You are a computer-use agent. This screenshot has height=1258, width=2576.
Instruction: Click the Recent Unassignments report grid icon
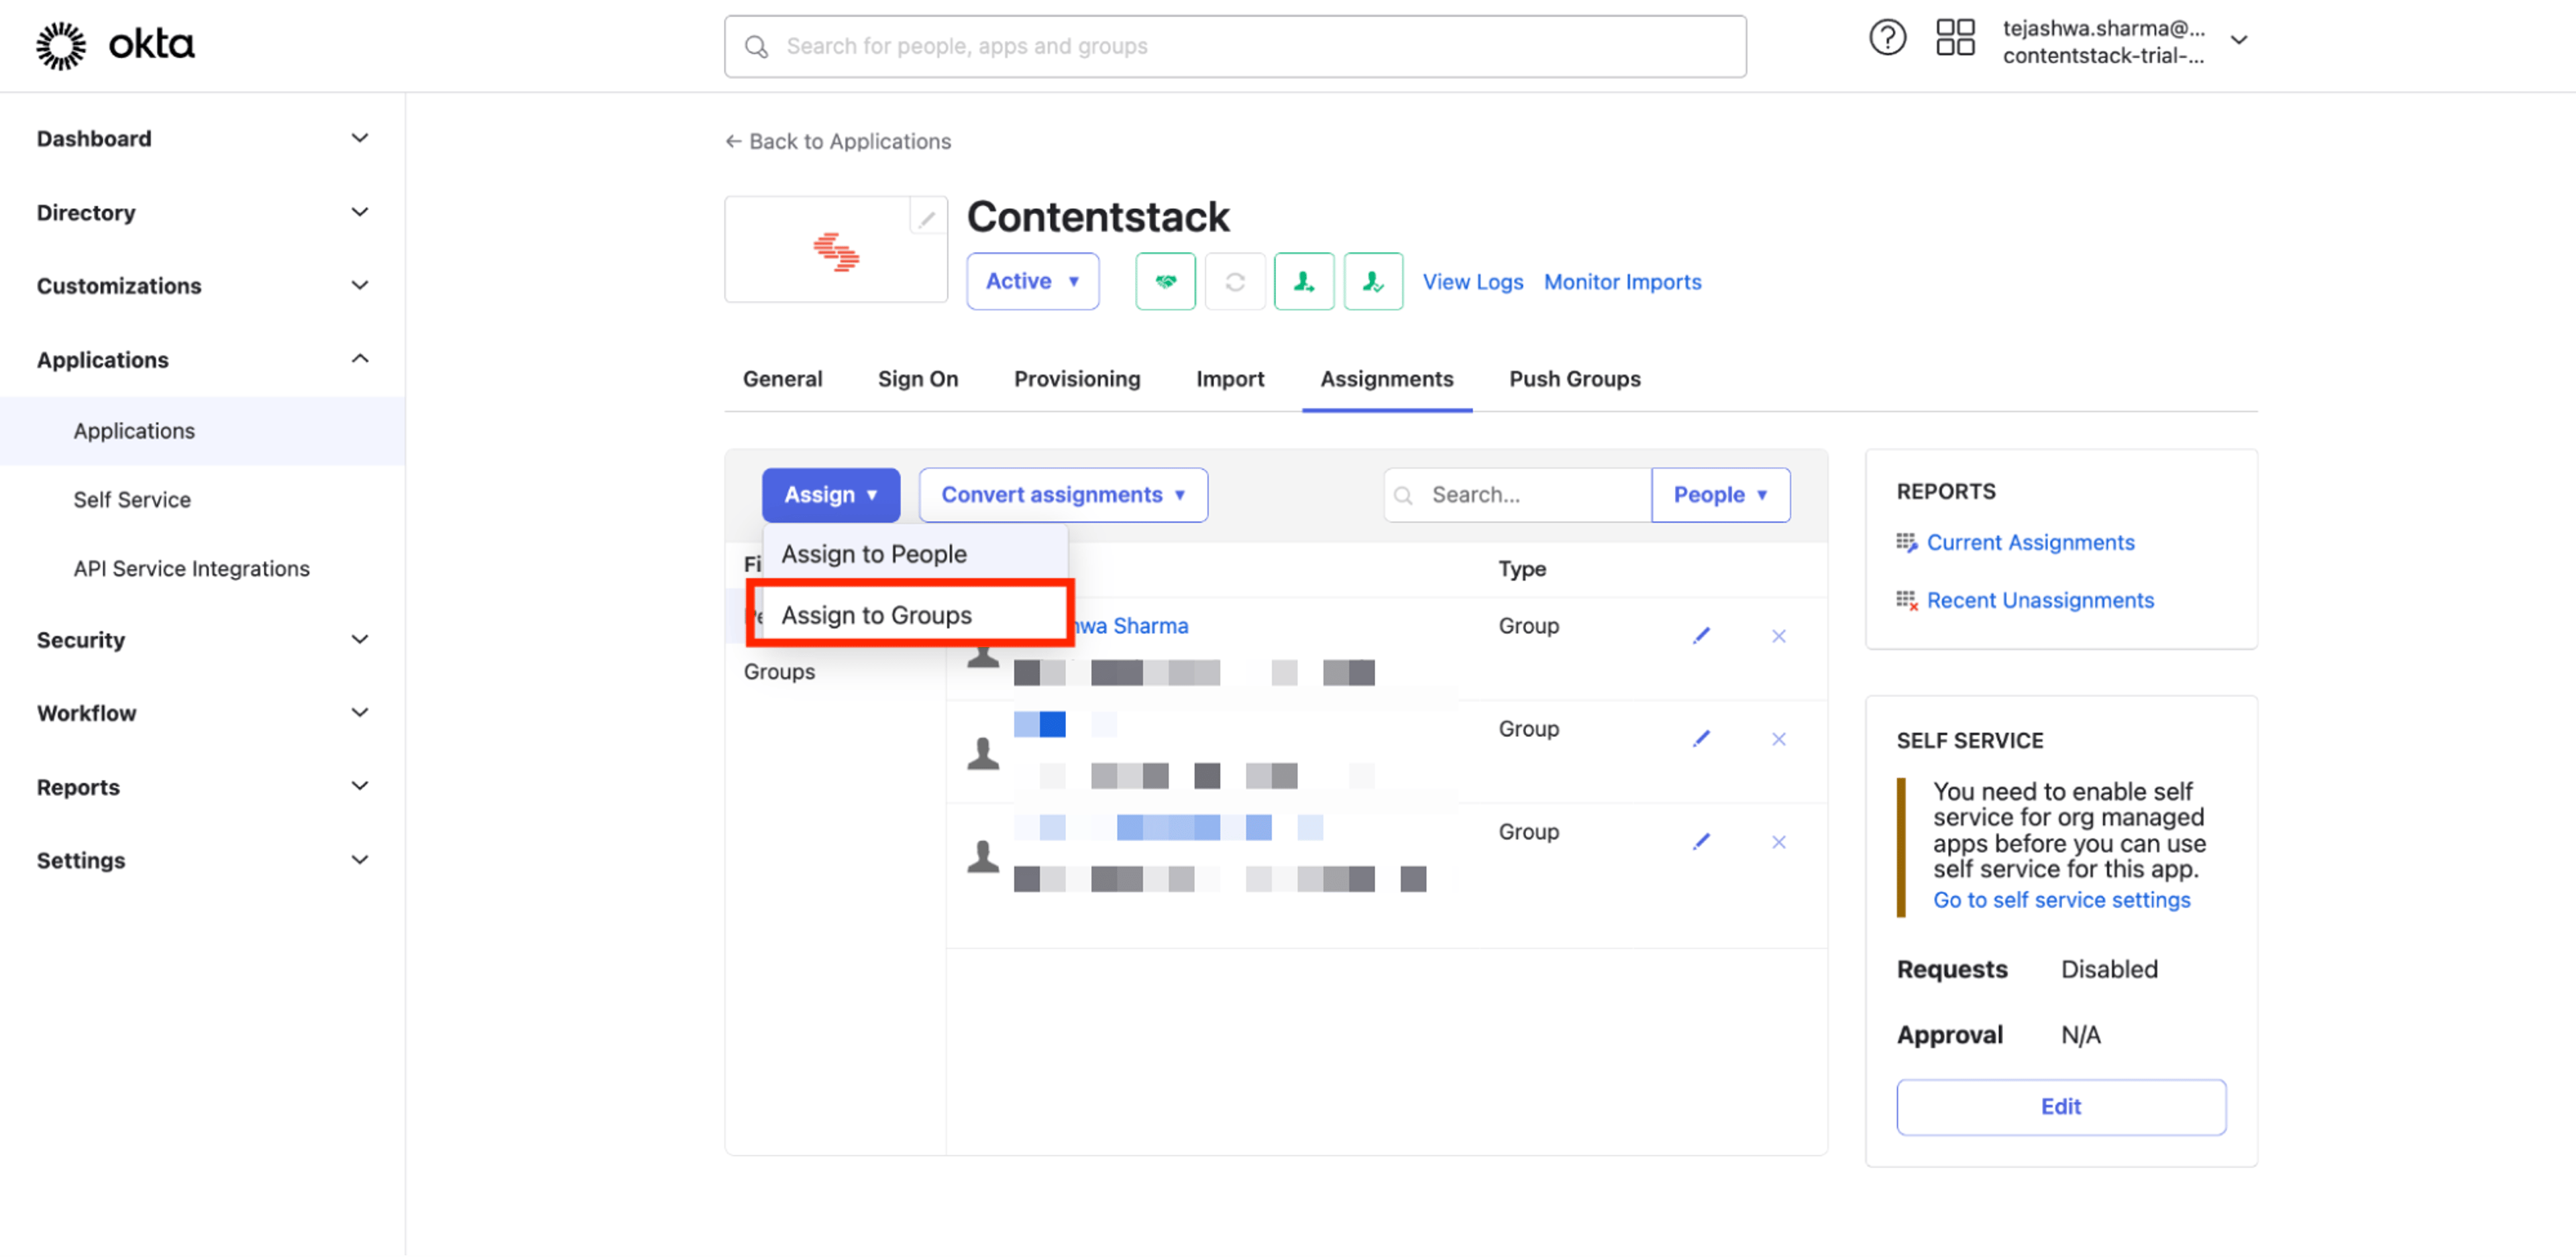(x=1907, y=601)
